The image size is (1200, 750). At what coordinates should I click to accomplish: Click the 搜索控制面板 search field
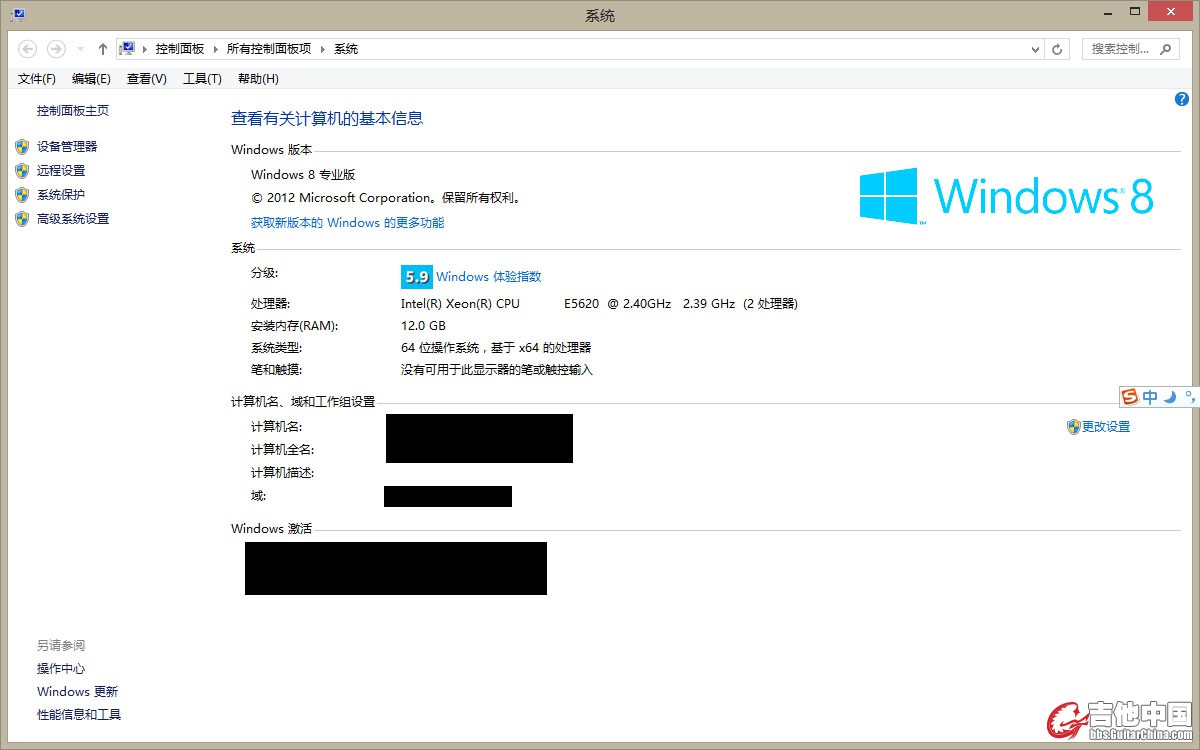1120,49
